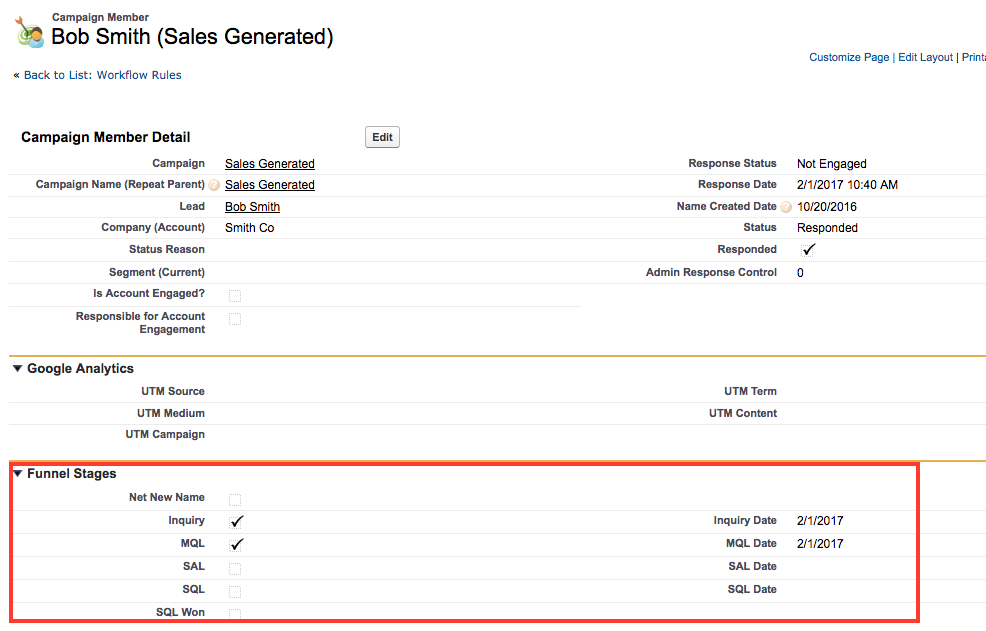This screenshot has height=631, width=986.
Task: Click Name Created Date value 10/20/2016
Action: [x=827, y=207]
